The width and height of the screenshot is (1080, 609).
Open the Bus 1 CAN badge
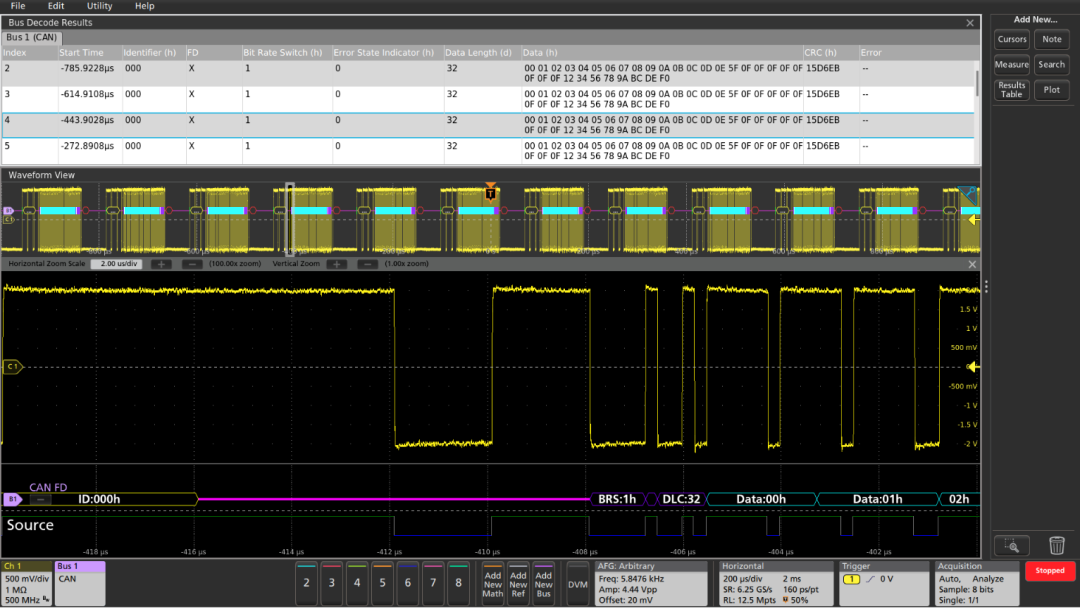(80, 583)
